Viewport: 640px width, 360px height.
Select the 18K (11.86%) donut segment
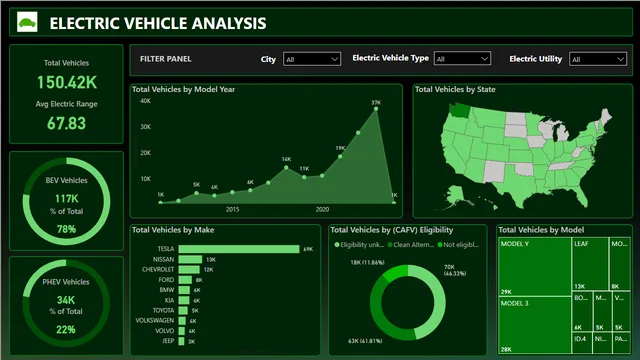pyautogui.click(x=396, y=273)
